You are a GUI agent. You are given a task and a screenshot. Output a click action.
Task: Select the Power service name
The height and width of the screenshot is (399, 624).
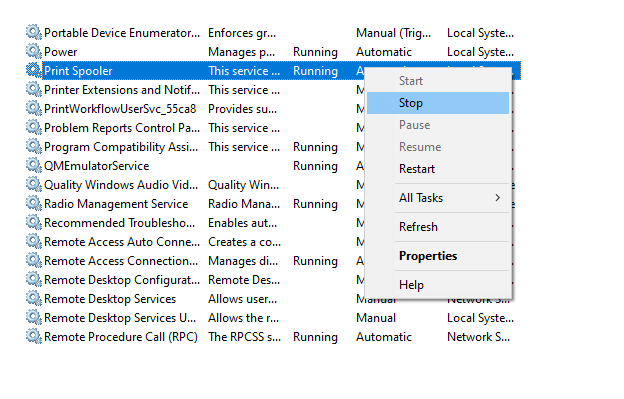60,52
